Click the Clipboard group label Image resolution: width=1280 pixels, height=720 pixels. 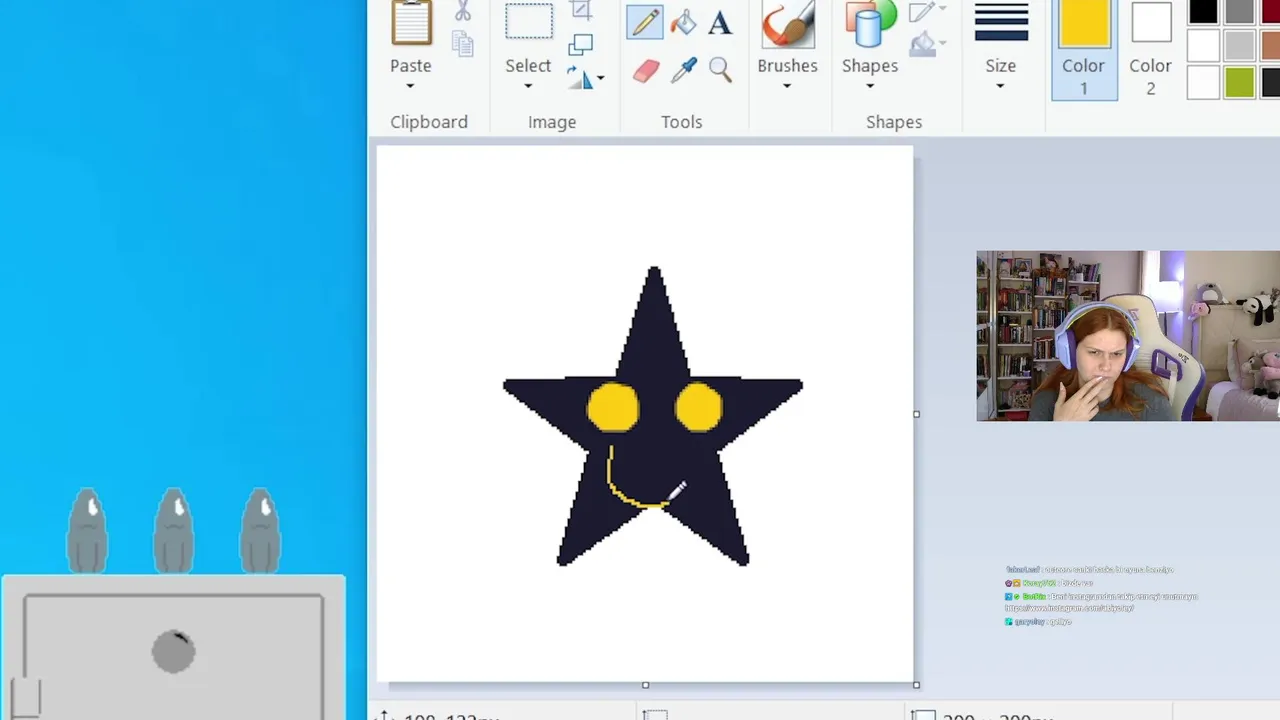tap(429, 122)
